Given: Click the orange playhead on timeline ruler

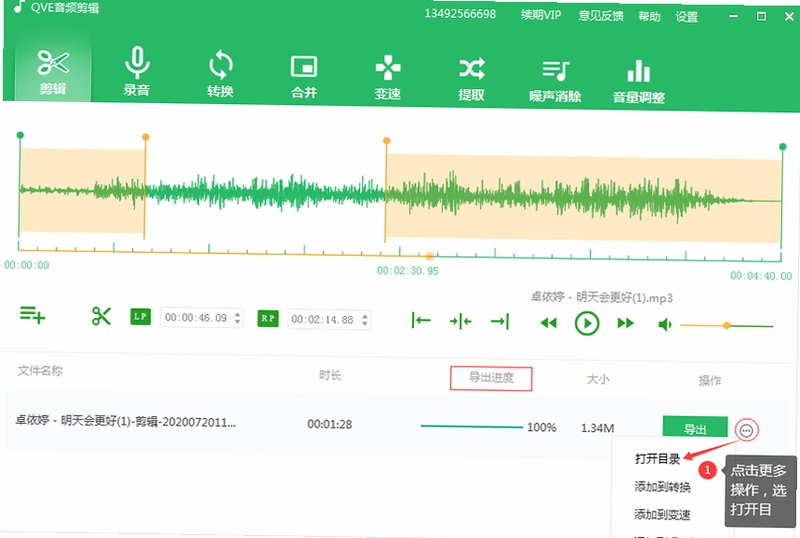Looking at the screenshot, I should click(x=430, y=256).
